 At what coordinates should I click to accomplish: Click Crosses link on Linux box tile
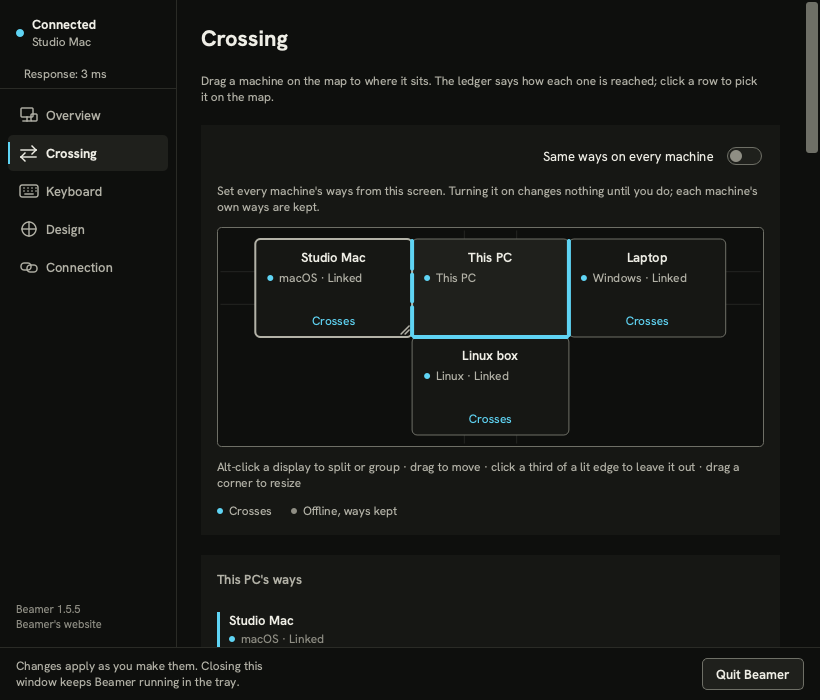point(490,419)
